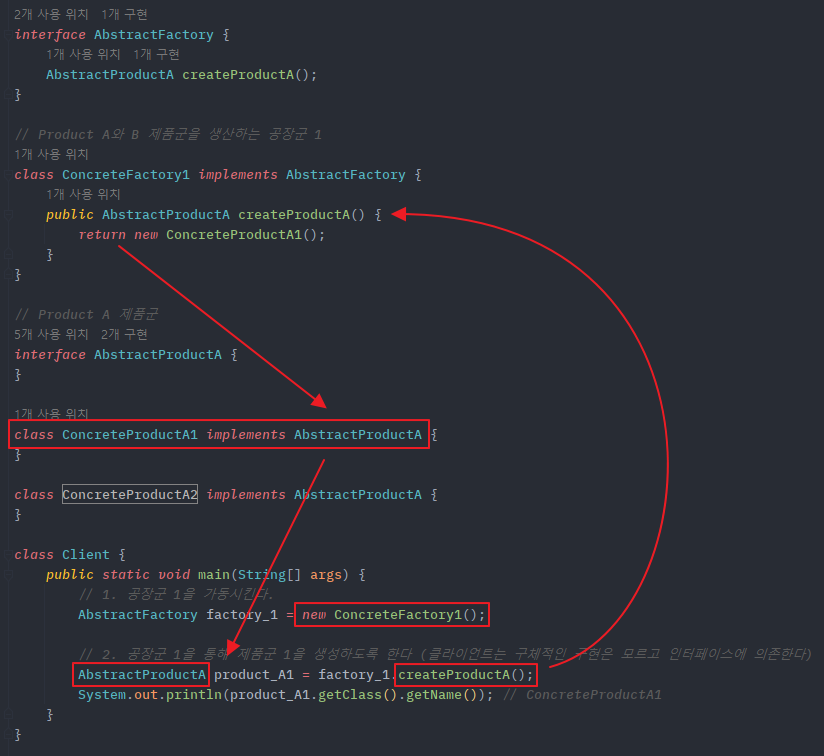Screen dimensions: 824x756
Task: Click AbstractProductA after ConcreteProductA2 implements
Action: point(357,494)
